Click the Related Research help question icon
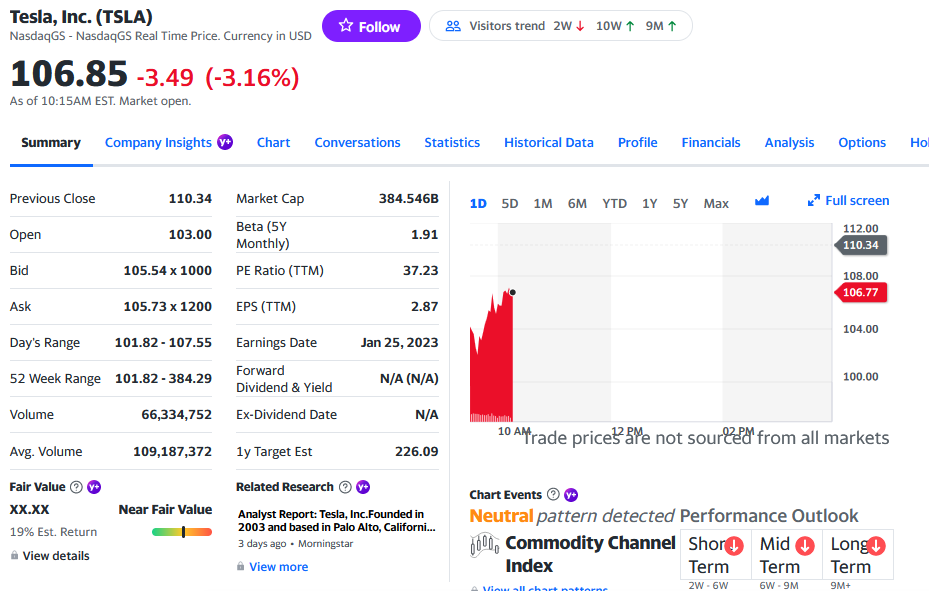The width and height of the screenshot is (929, 591). point(345,487)
